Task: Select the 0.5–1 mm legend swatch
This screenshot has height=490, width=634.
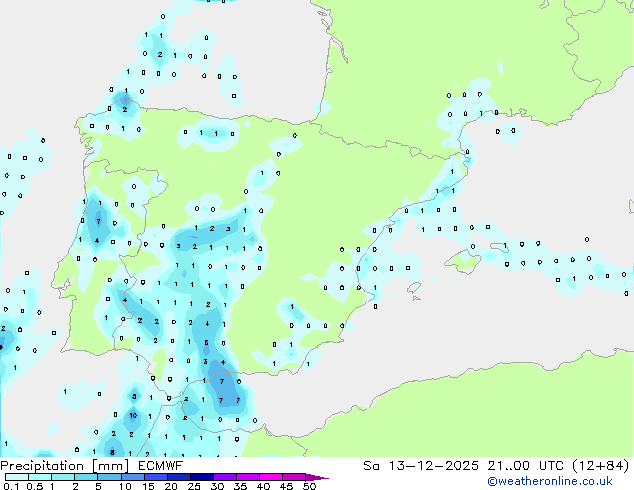Action: point(40,477)
